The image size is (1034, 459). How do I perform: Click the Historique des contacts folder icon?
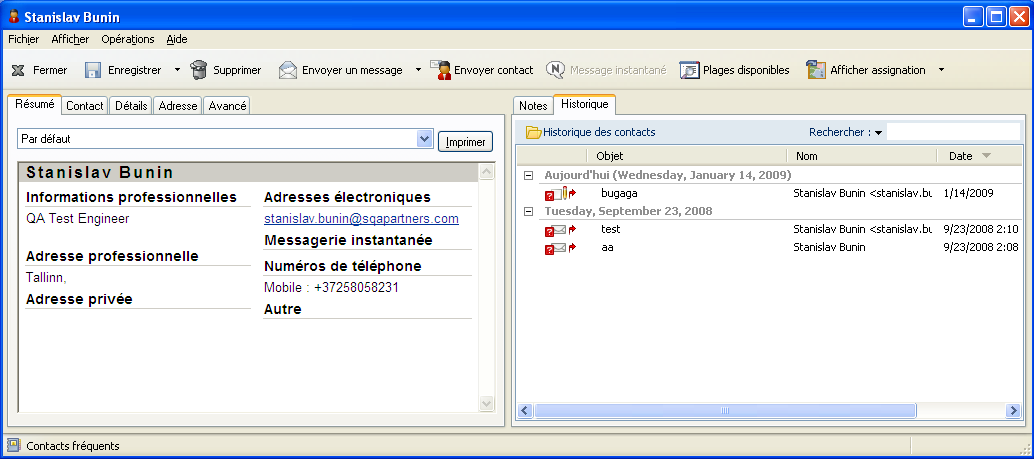point(533,133)
